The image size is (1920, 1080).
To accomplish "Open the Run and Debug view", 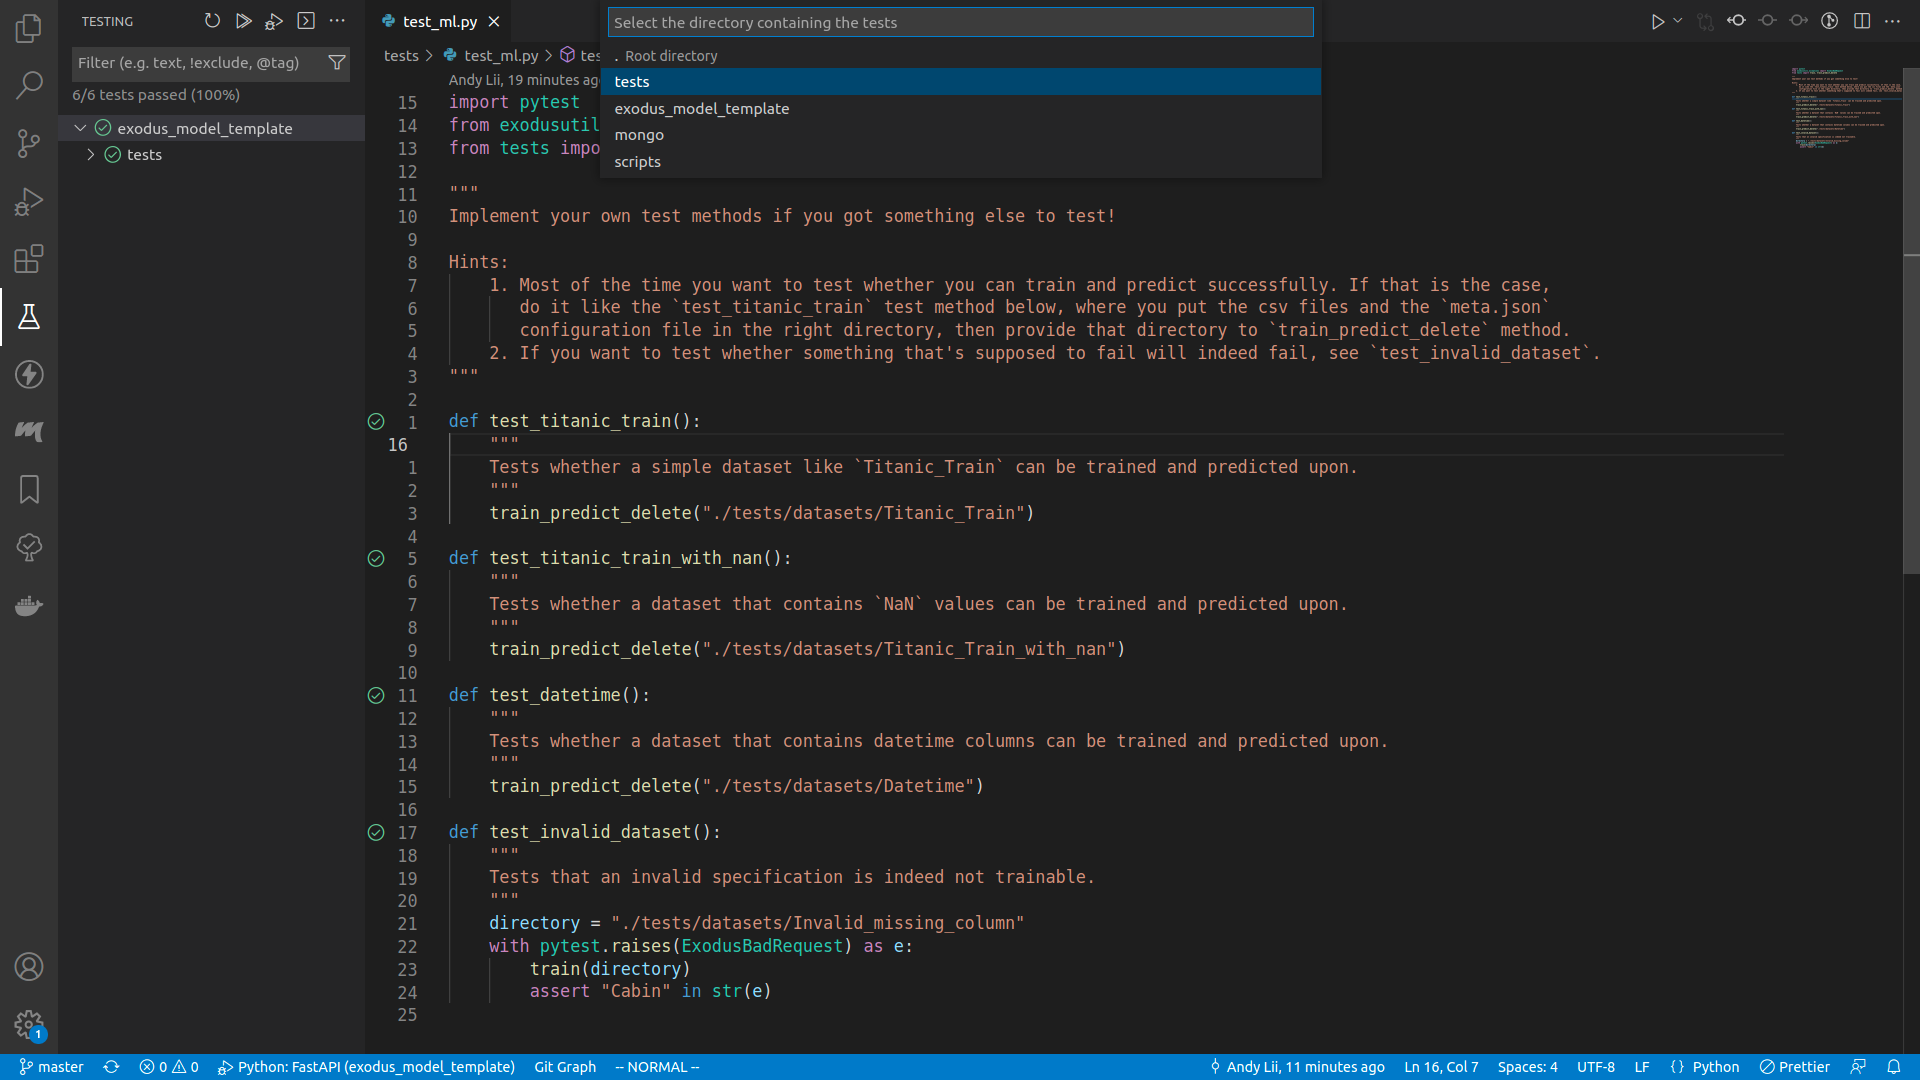I will coord(29,201).
